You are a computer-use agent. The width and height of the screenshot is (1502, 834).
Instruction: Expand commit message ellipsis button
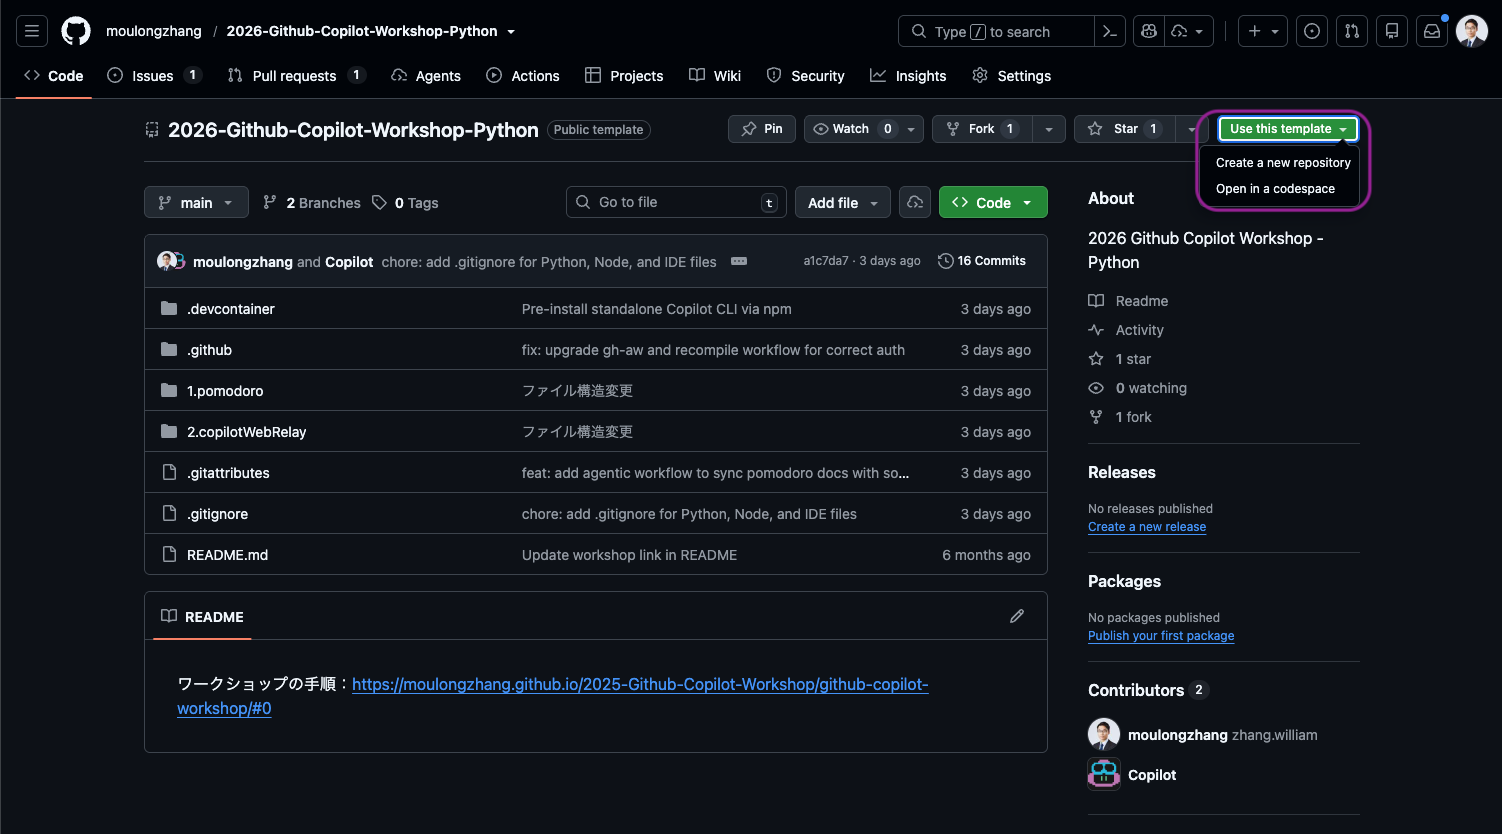pos(739,261)
